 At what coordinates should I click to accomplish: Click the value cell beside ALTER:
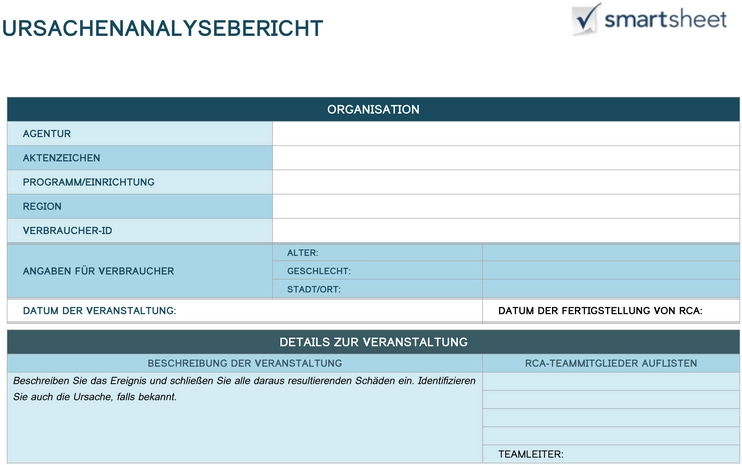coord(611,253)
